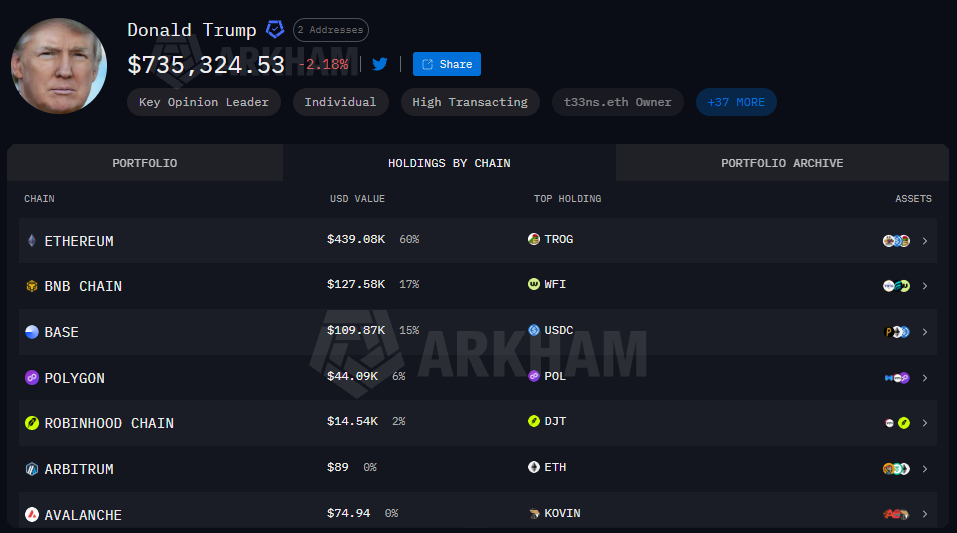Click the USD VALUE column header
Screen dimensions: 957x533
coord(357,198)
